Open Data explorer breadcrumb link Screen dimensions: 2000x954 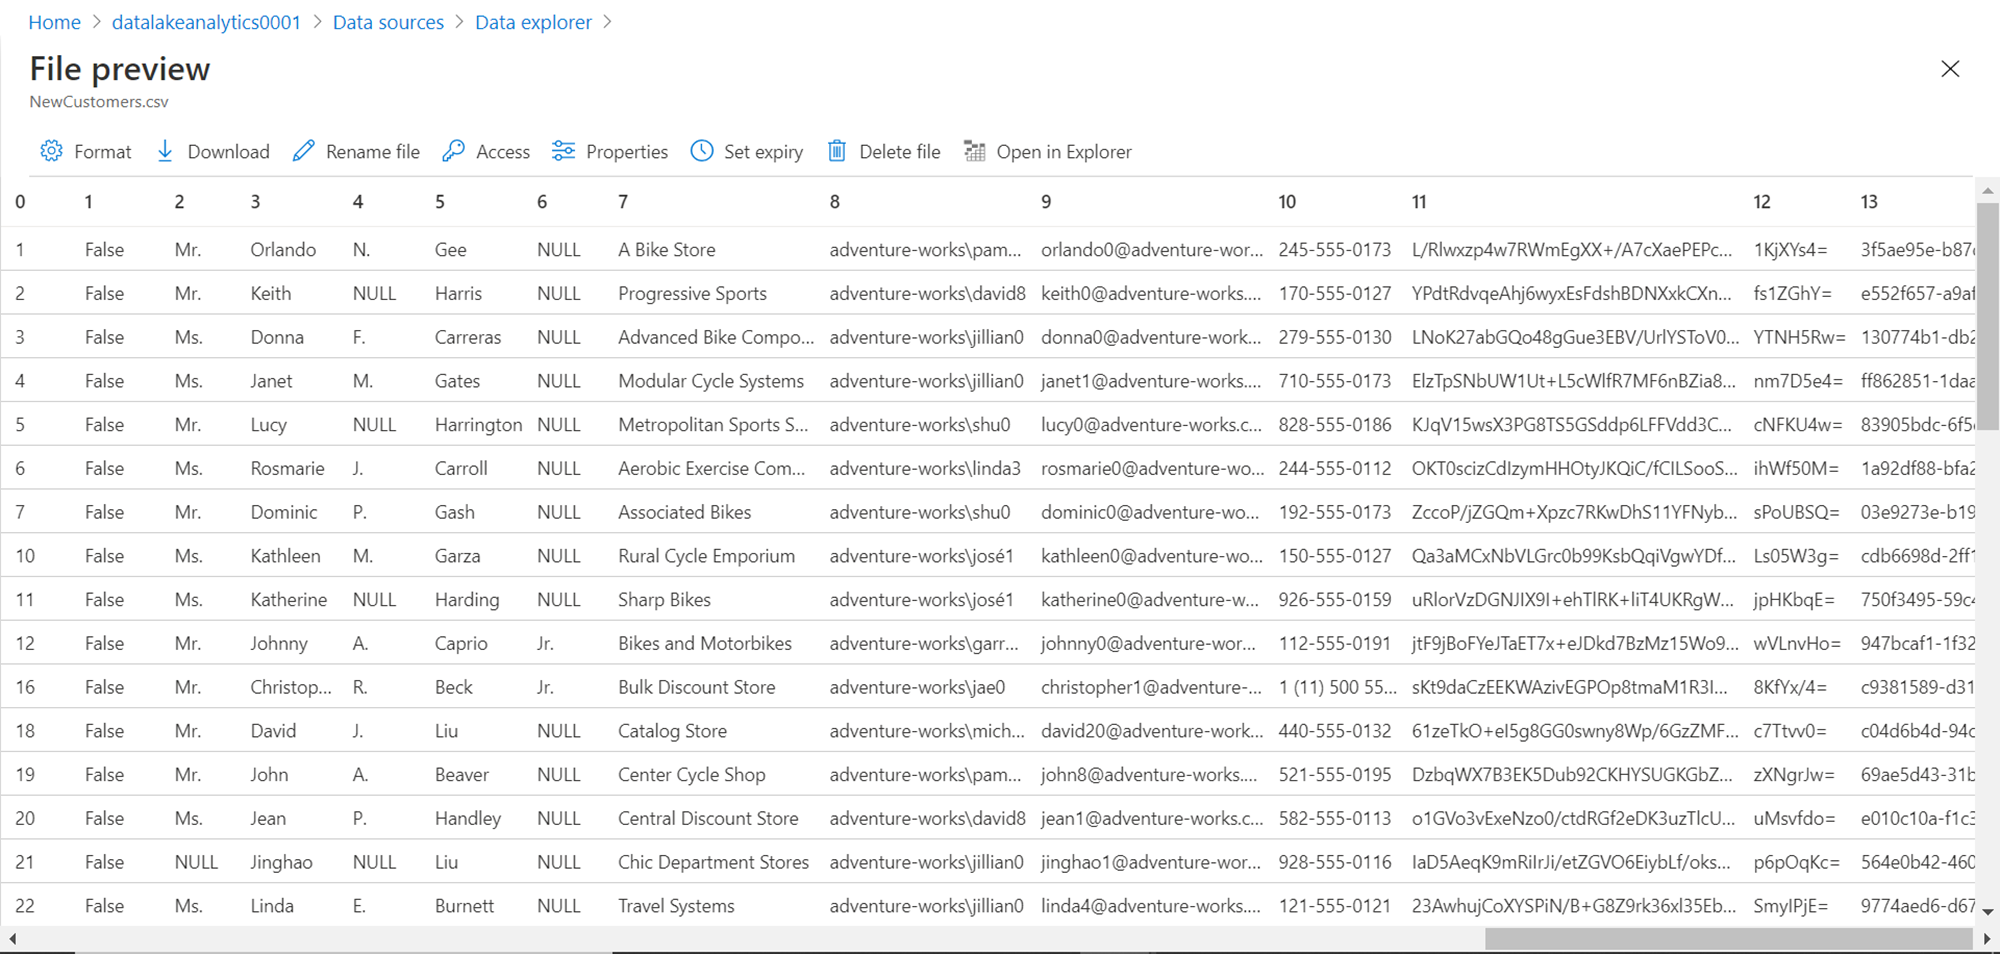[533, 22]
